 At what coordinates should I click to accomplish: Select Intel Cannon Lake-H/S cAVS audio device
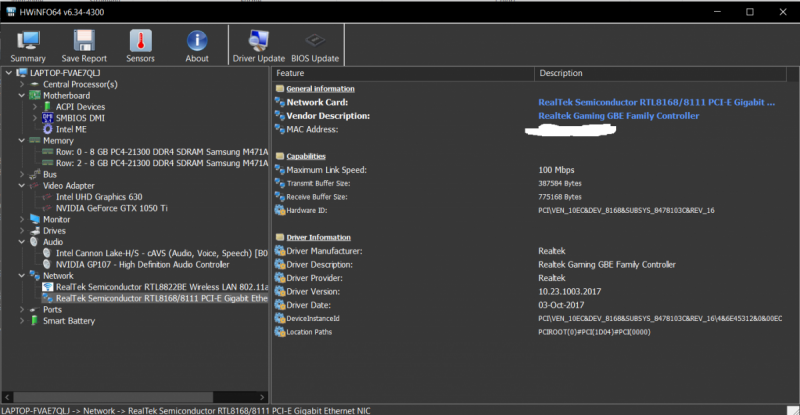[x=162, y=253]
